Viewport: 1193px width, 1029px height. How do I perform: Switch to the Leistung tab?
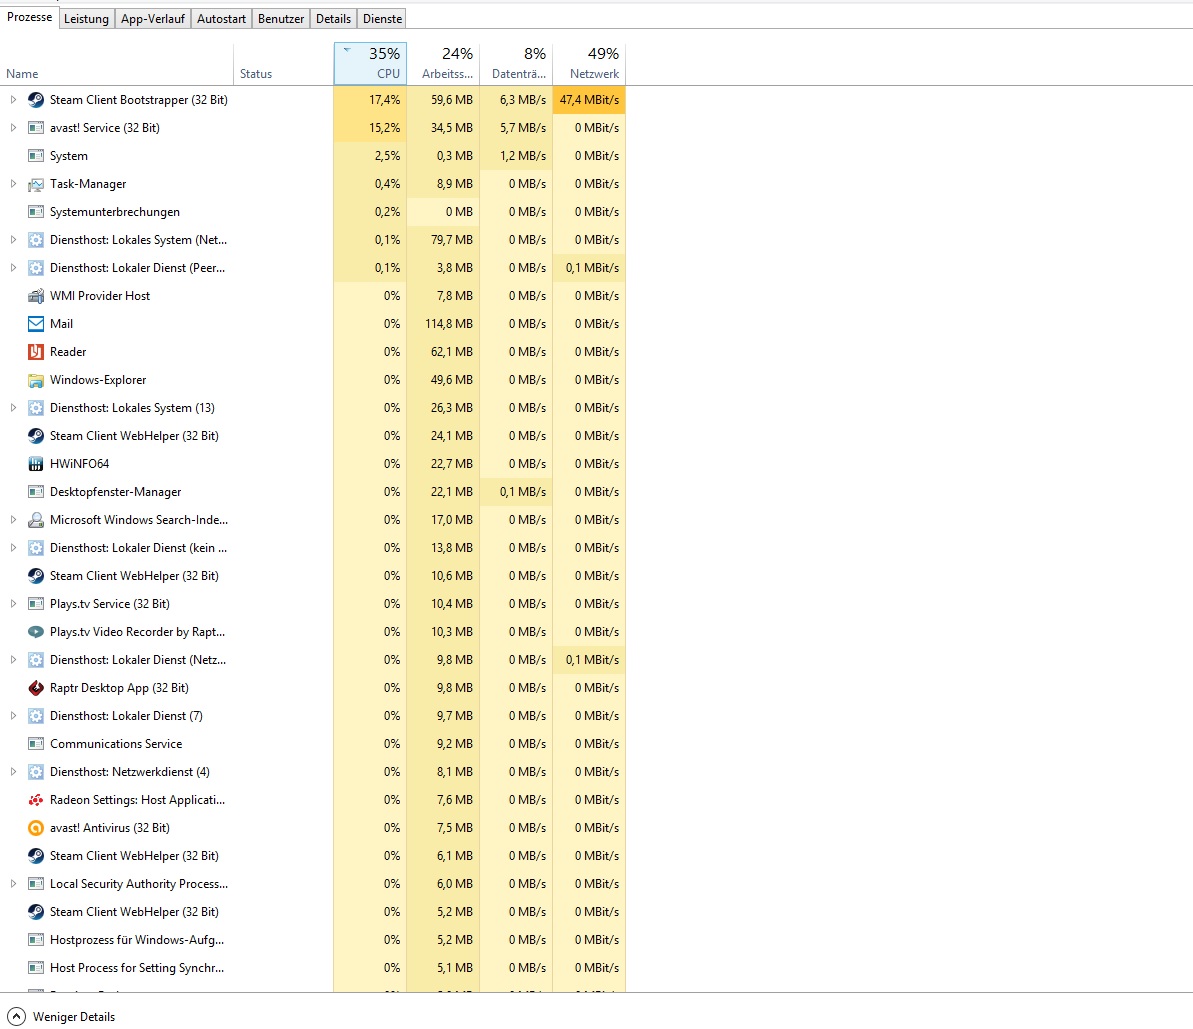pos(86,18)
